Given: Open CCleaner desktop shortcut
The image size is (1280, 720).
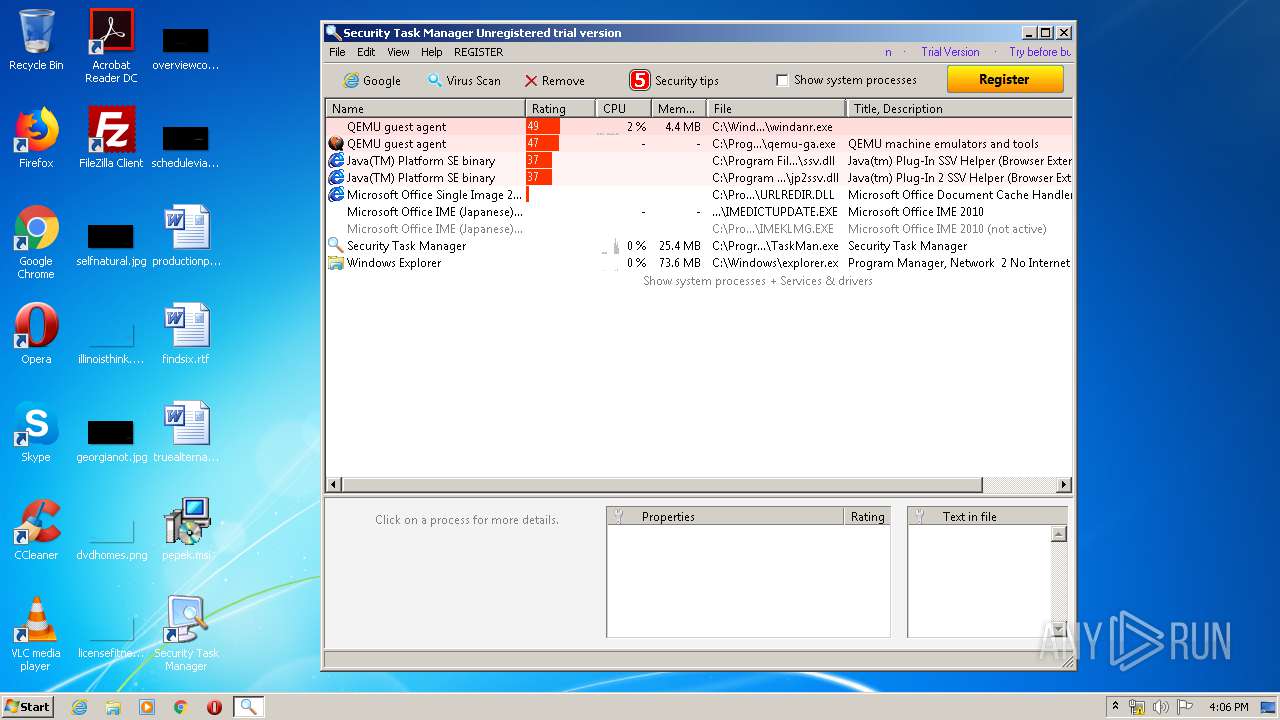Looking at the screenshot, I should tap(36, 530).
